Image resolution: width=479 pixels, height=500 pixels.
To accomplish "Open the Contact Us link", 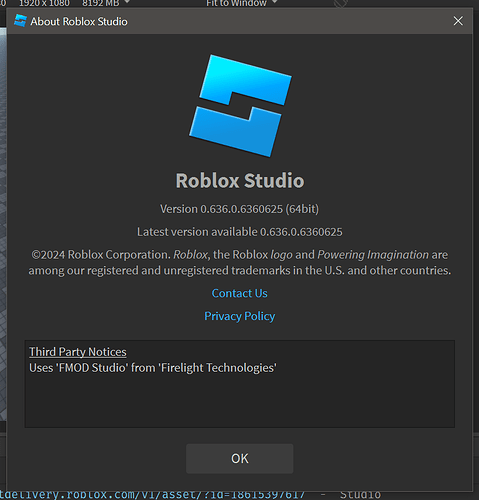I will pyautogui.click(x=239, y=293).
